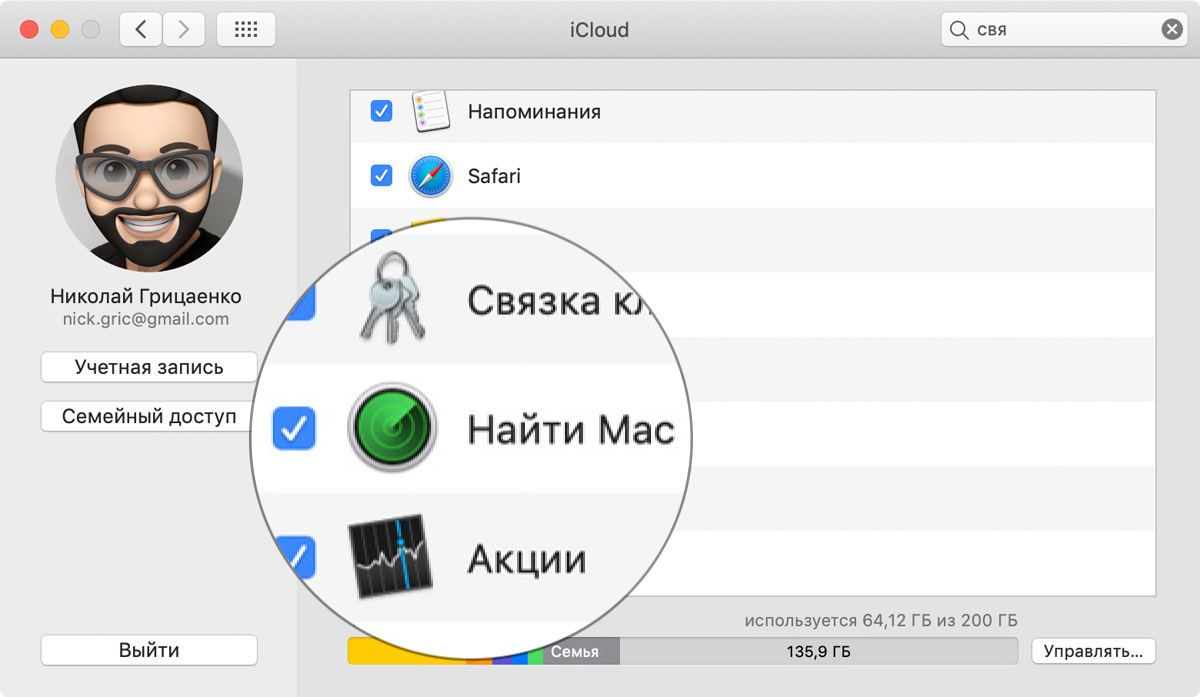Toggle the Найти Mac checkbox
1200x697 pixels.
[294, 429]
